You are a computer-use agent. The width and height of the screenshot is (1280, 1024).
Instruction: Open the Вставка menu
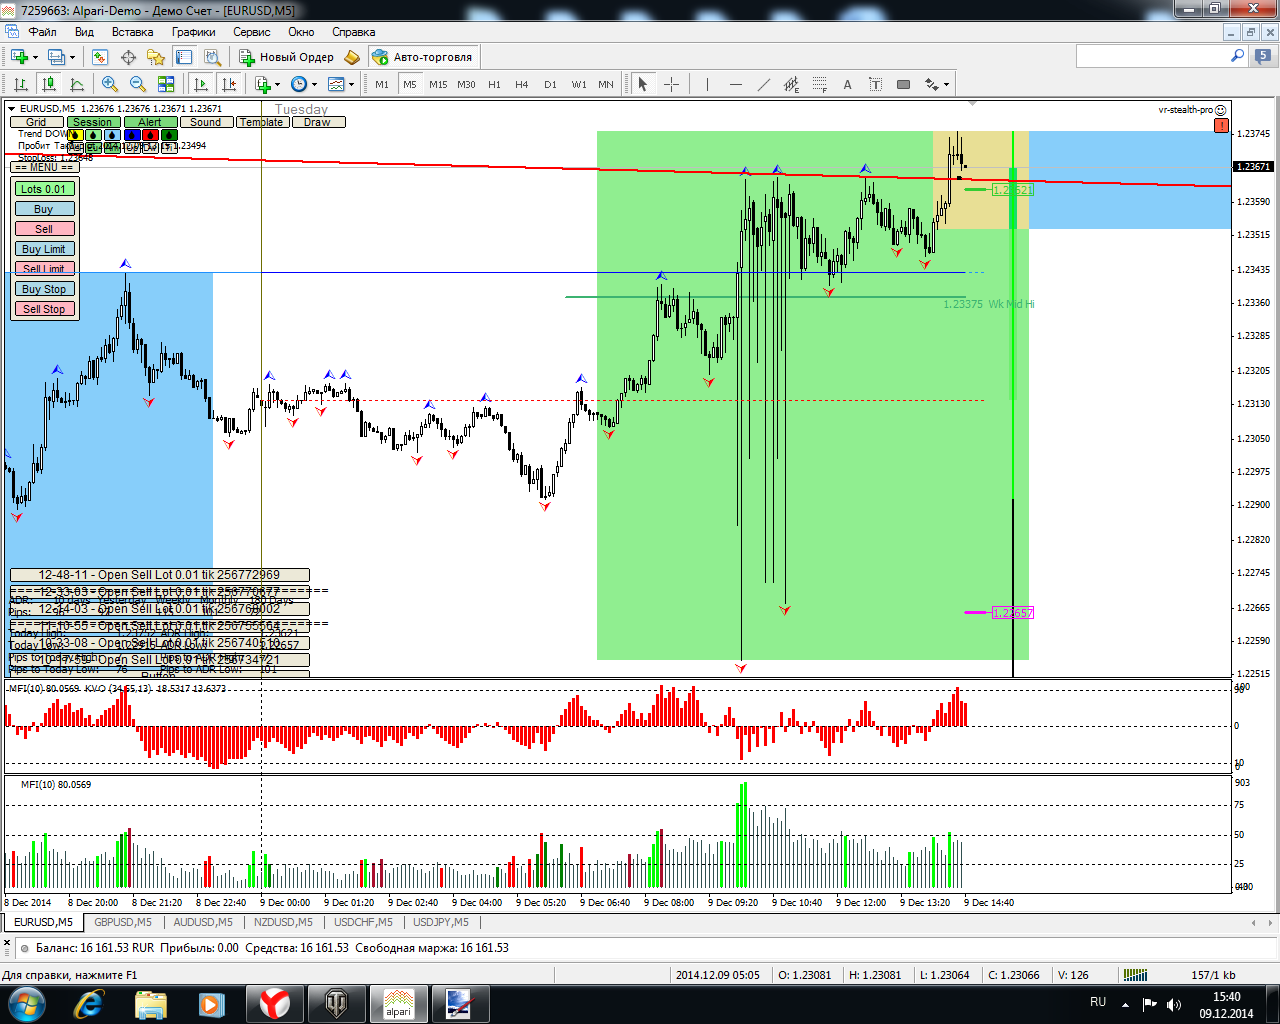point(132,32)
